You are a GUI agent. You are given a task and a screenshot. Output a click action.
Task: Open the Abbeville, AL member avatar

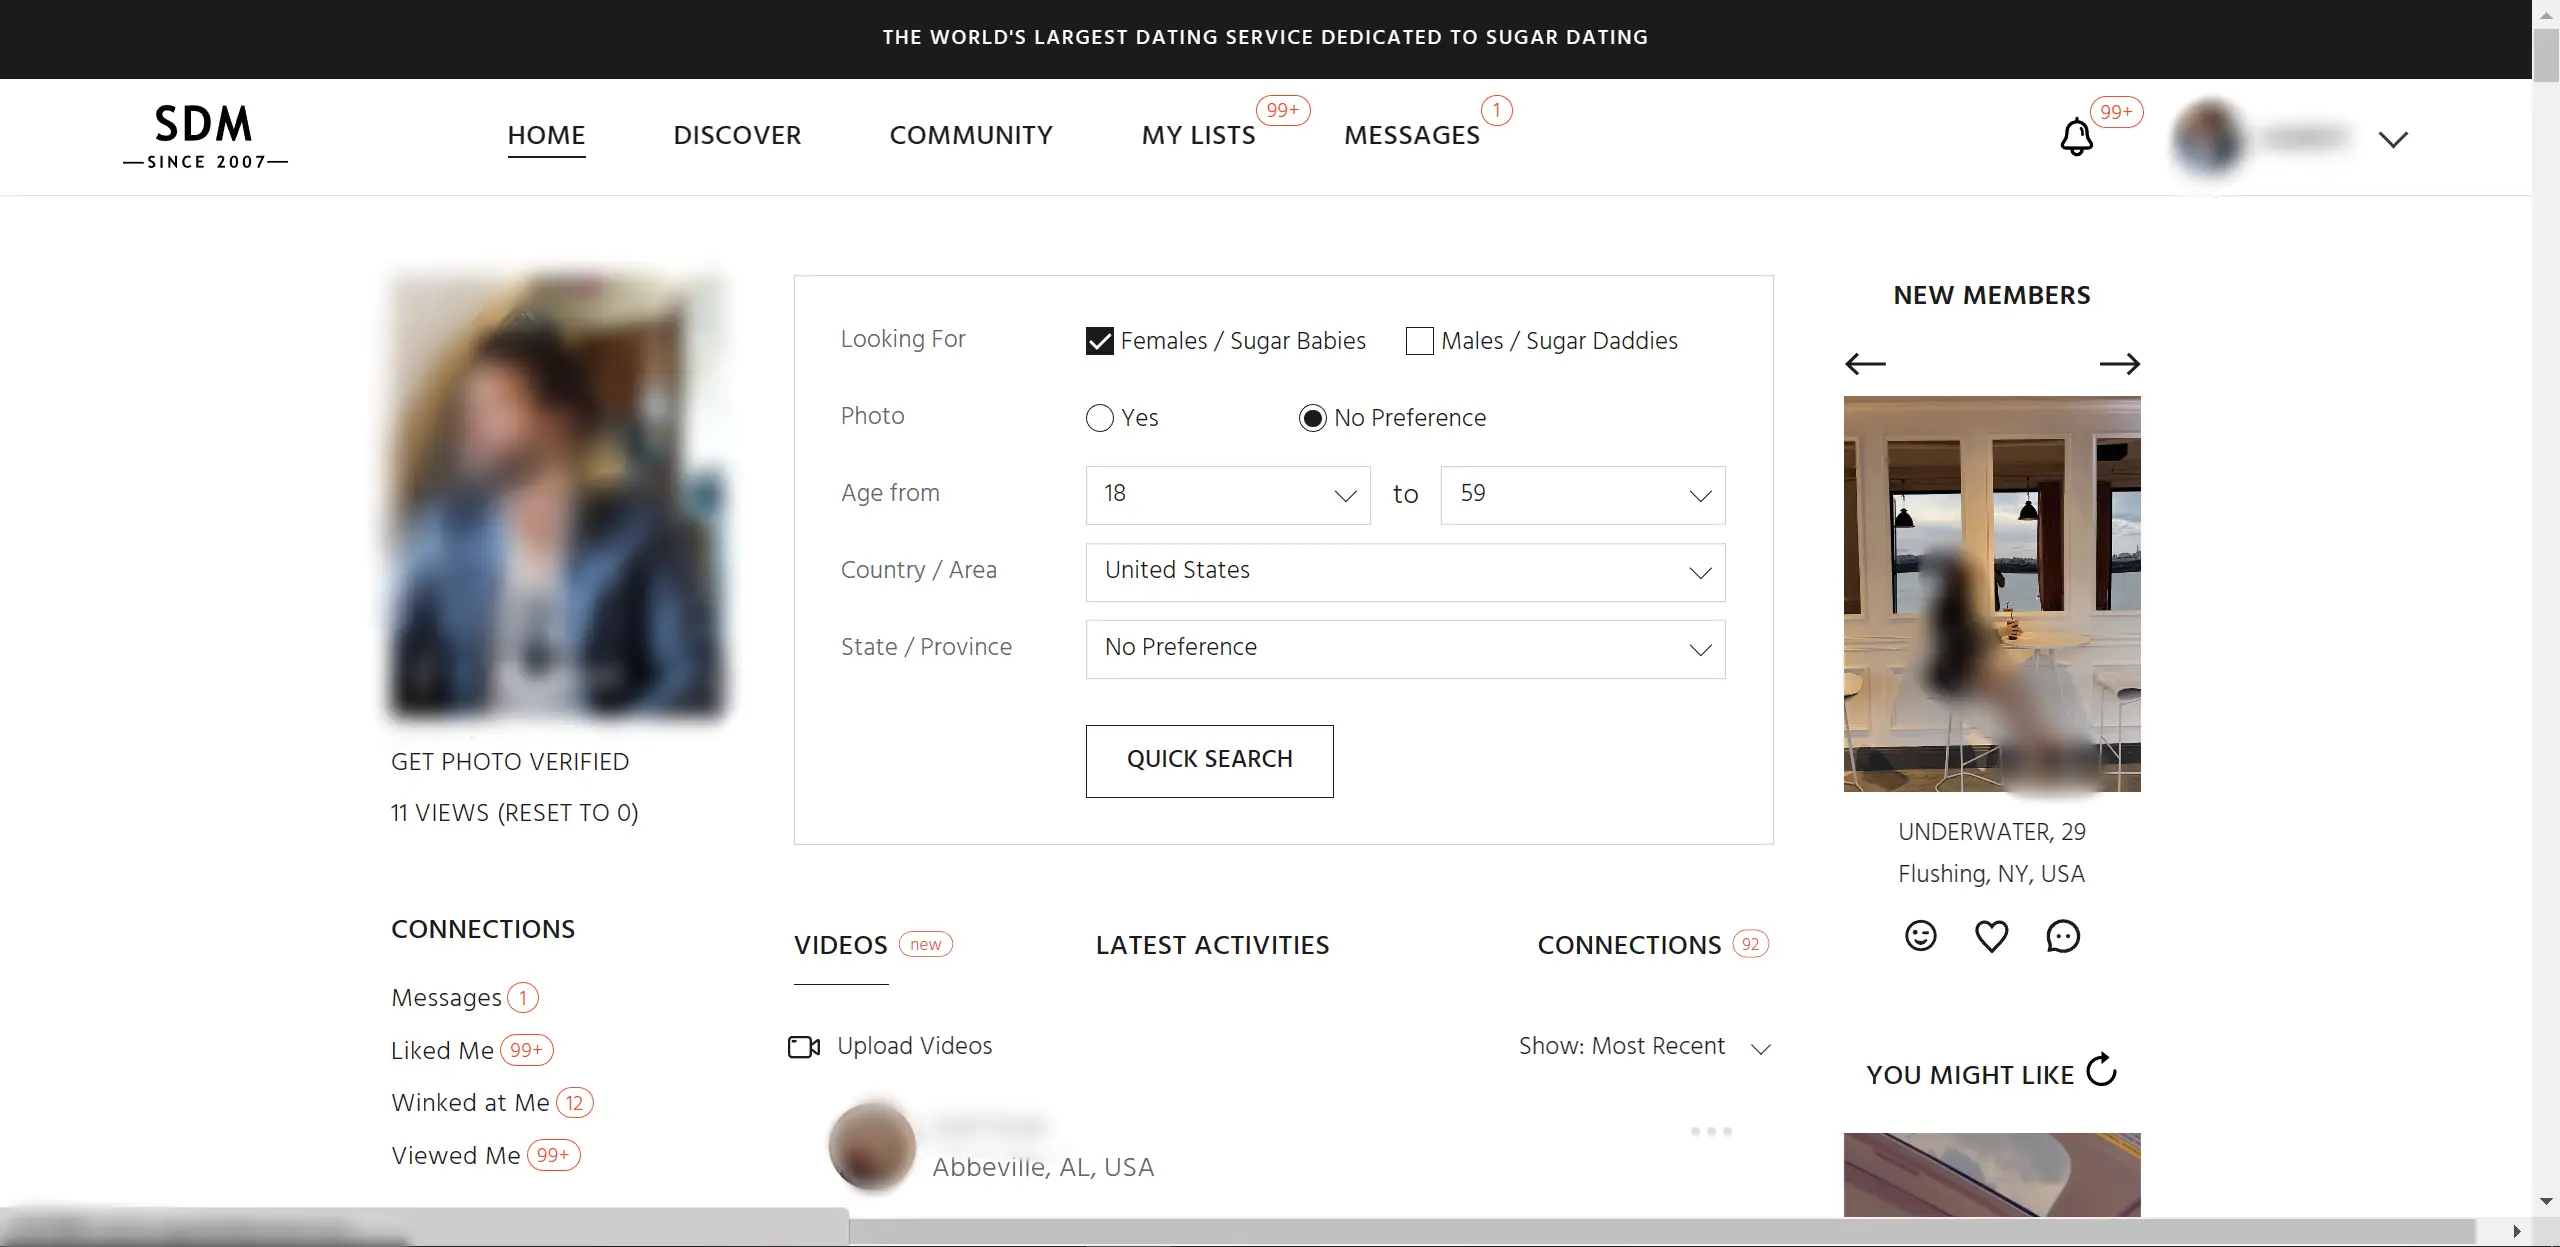coord(872,1147)
